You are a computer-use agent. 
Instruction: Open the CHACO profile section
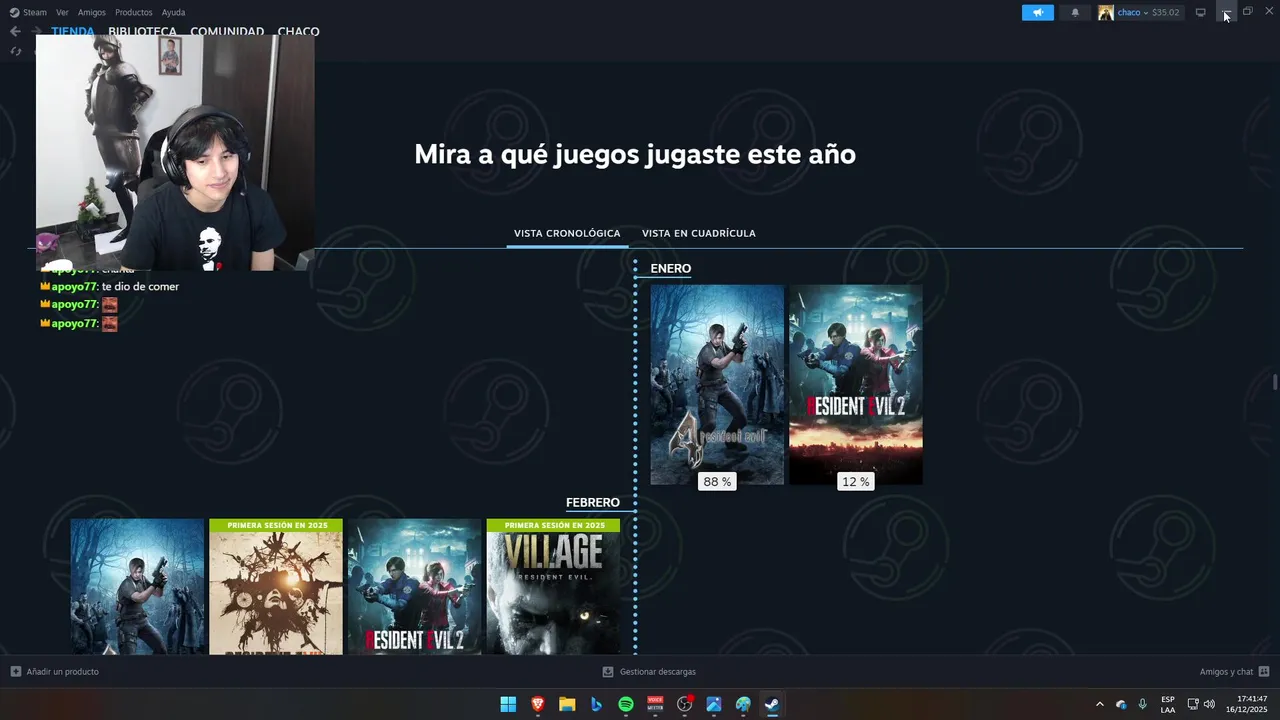tap(299, 31)
